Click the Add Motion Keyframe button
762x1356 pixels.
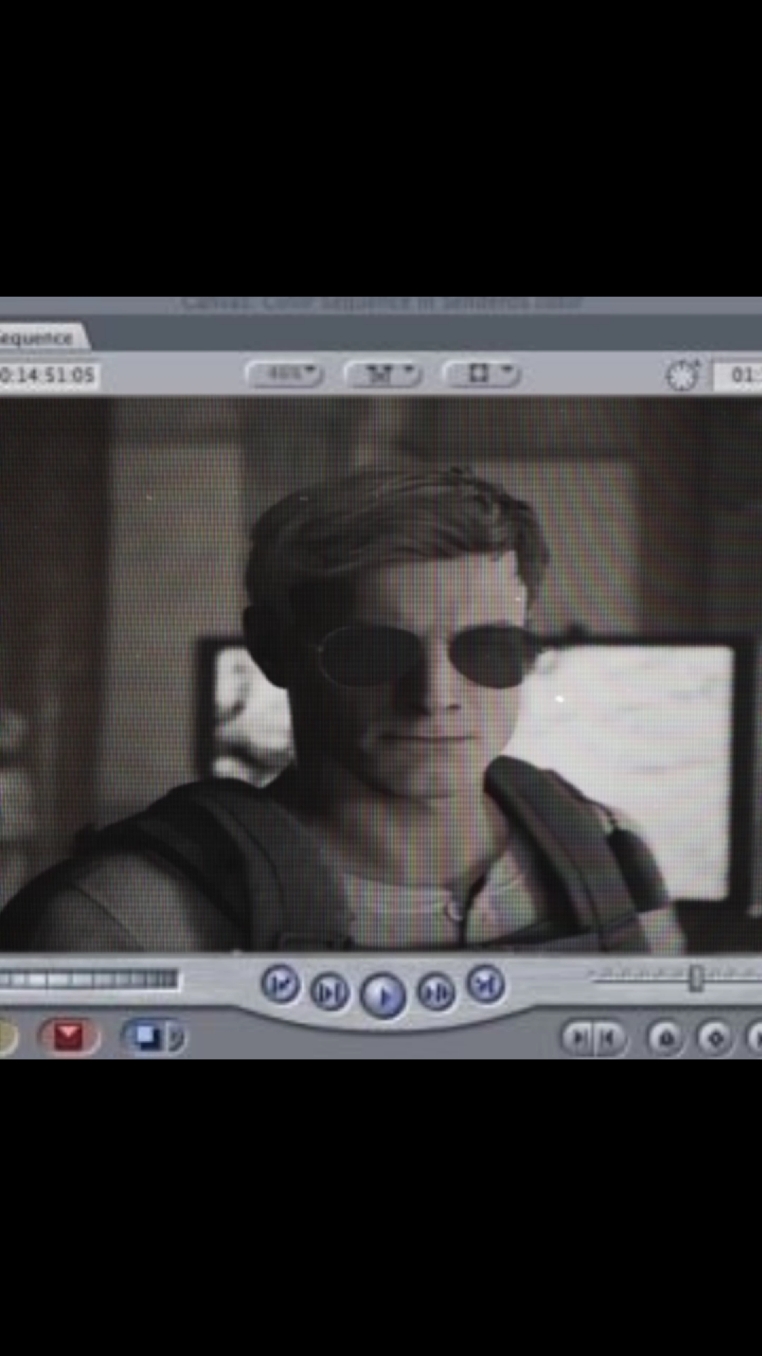[714, 1038]
